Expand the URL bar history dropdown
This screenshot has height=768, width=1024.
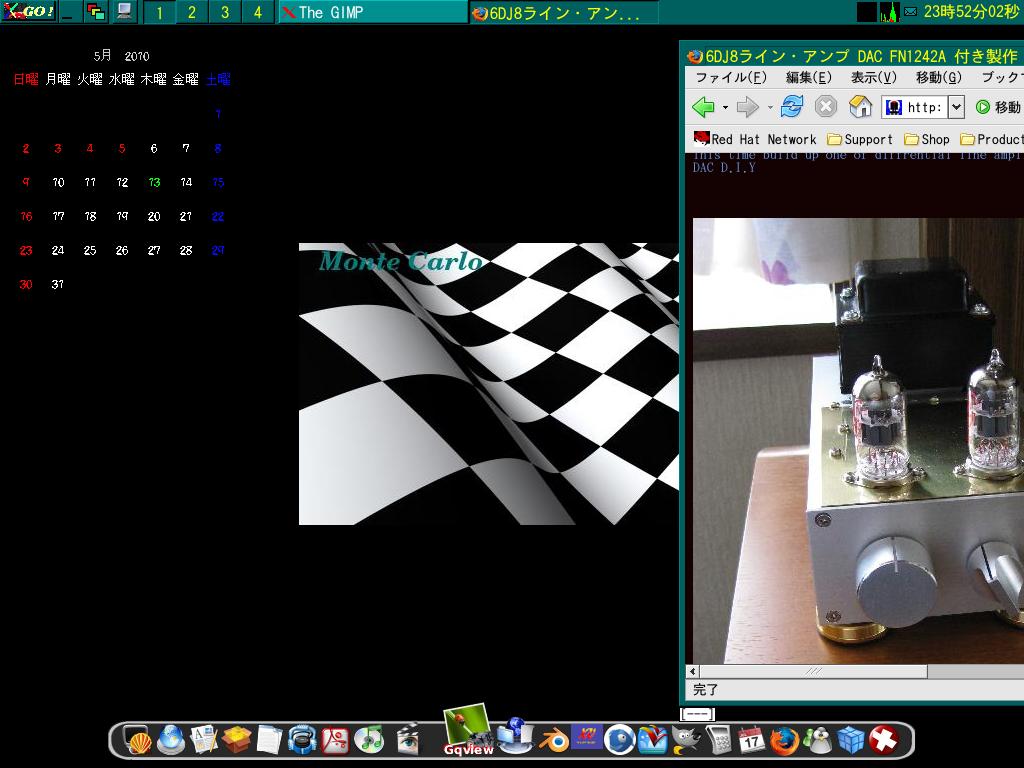[956, 107]
